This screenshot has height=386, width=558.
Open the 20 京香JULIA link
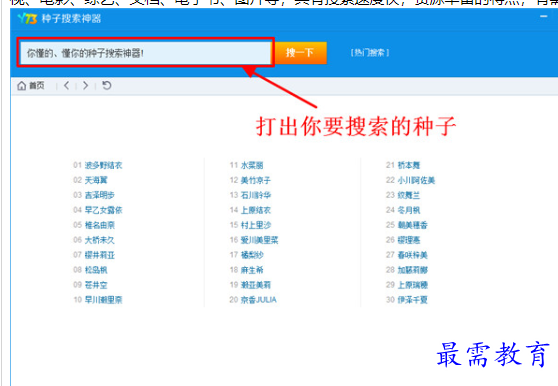point(258,300)
